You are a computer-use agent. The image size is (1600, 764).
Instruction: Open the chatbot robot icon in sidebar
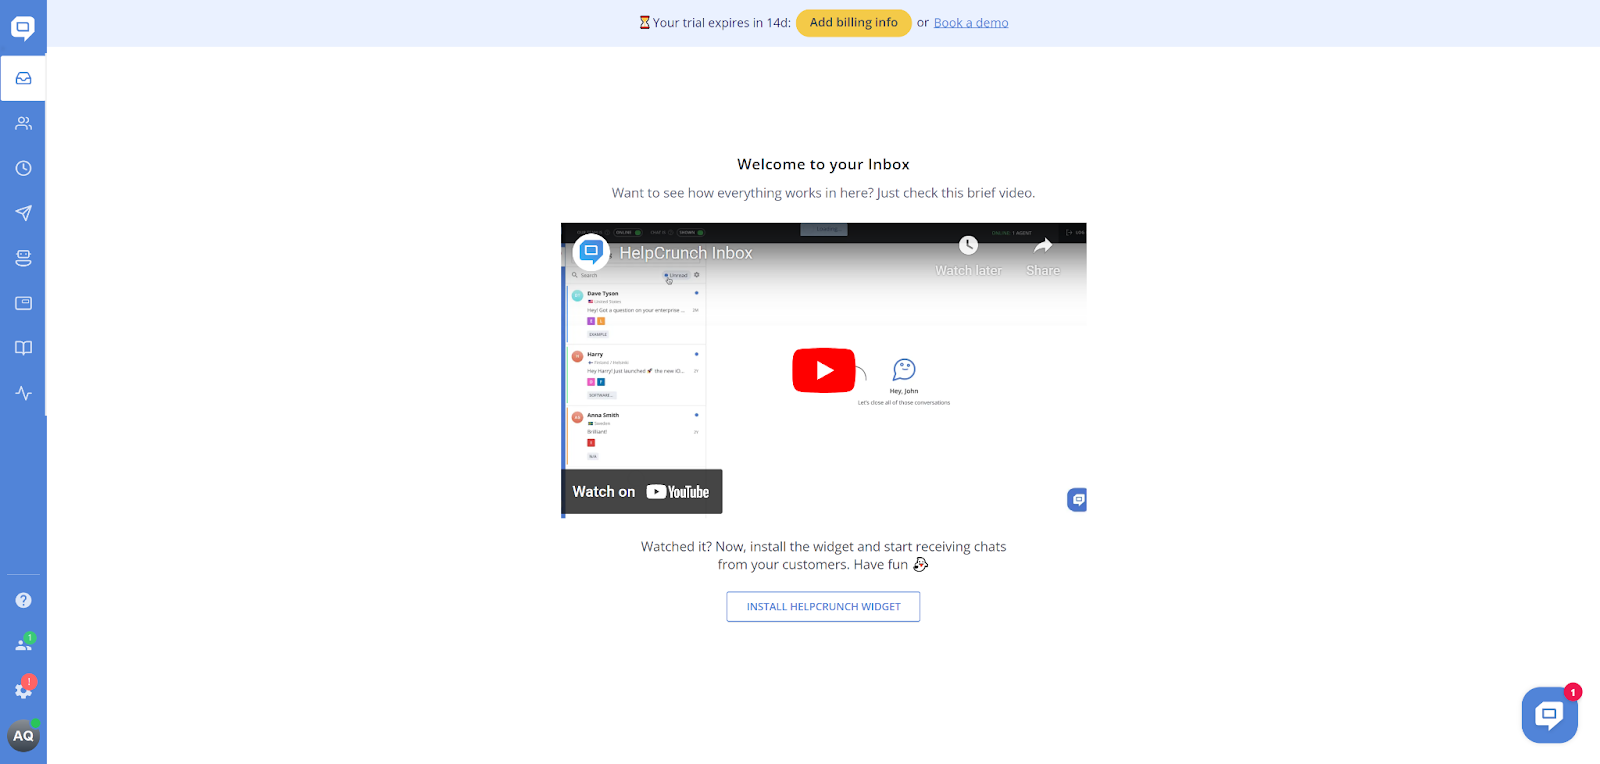[x=23, y=258]
